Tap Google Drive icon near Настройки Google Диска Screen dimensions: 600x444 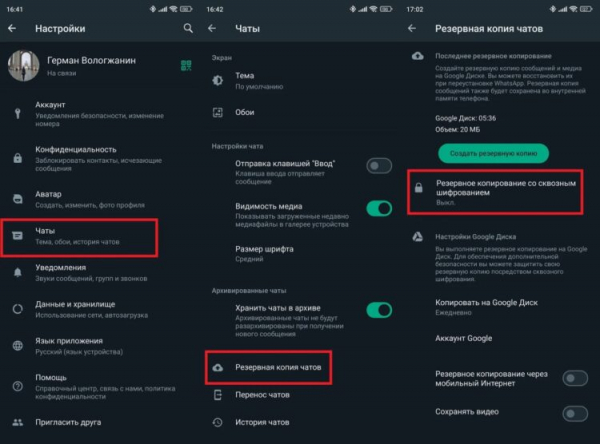point(417,237)
